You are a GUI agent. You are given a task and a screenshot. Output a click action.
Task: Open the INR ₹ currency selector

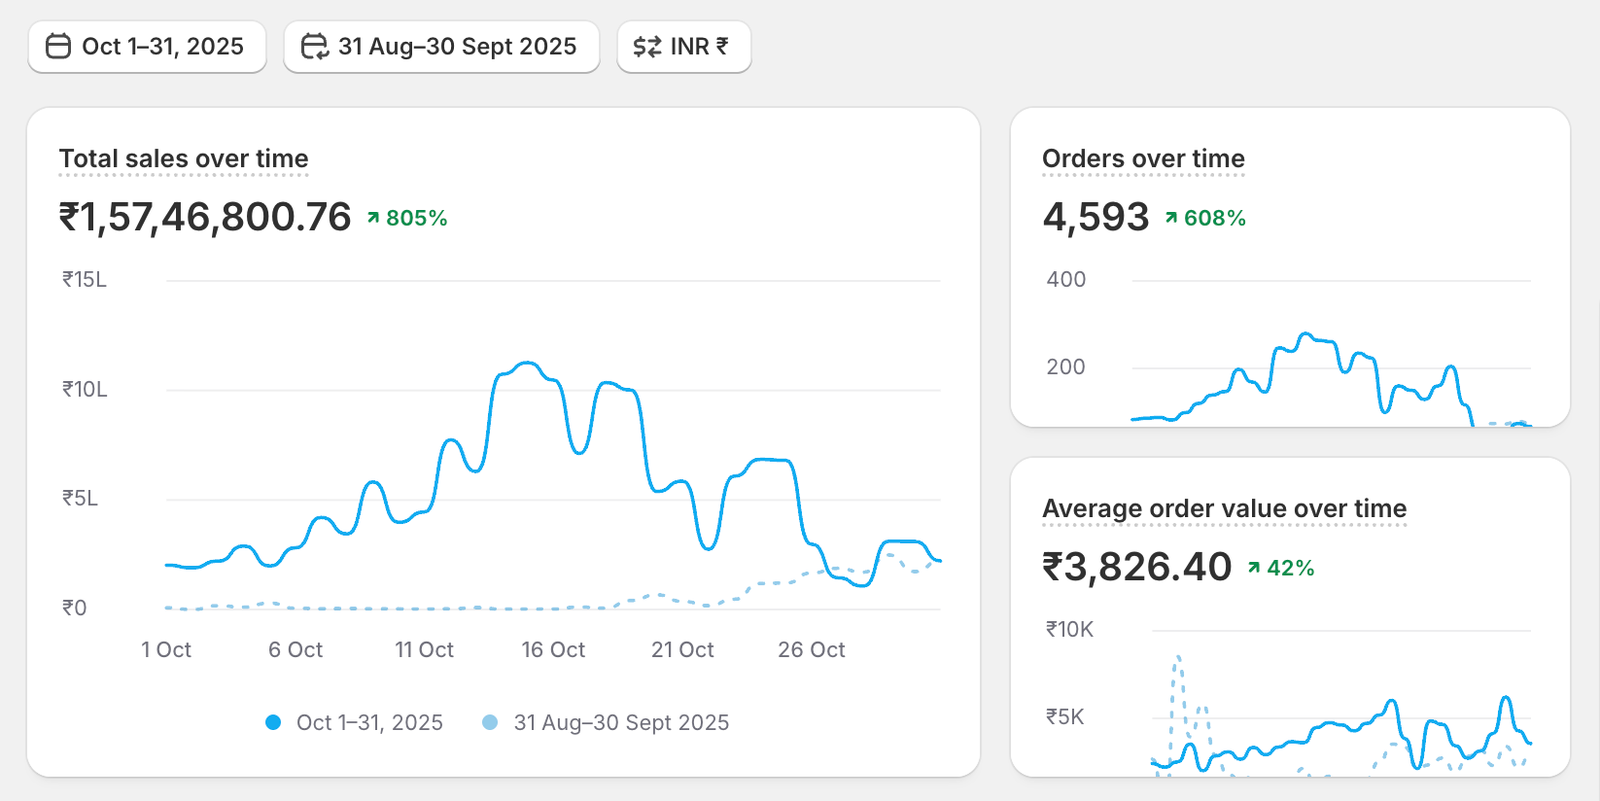coord(684,47)
